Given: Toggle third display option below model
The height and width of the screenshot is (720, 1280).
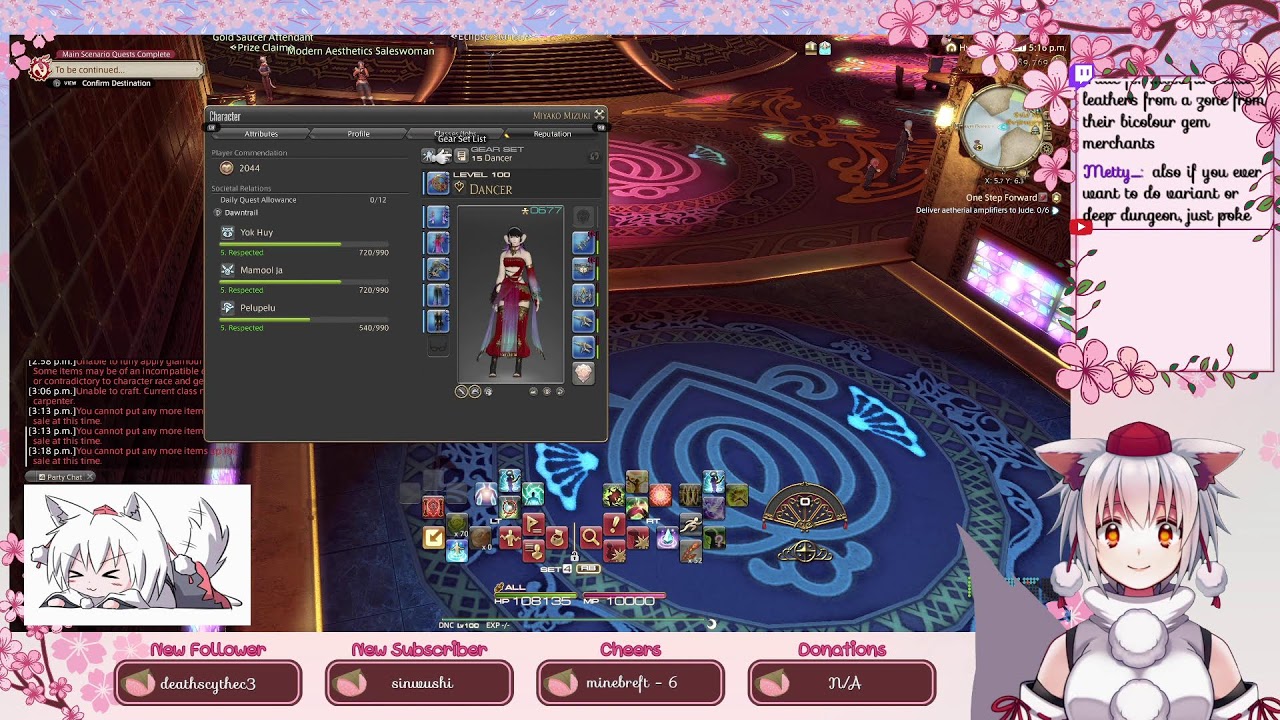Looking at the screenshot, I should point(488,390).
